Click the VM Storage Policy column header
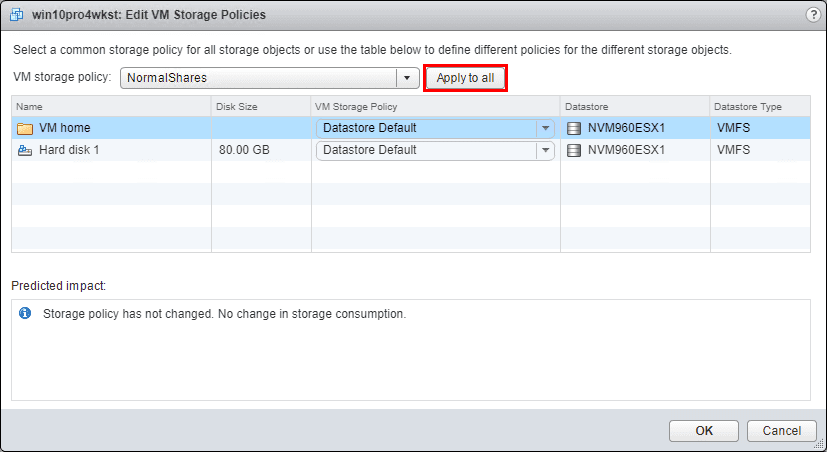 [x=434, y=106]
